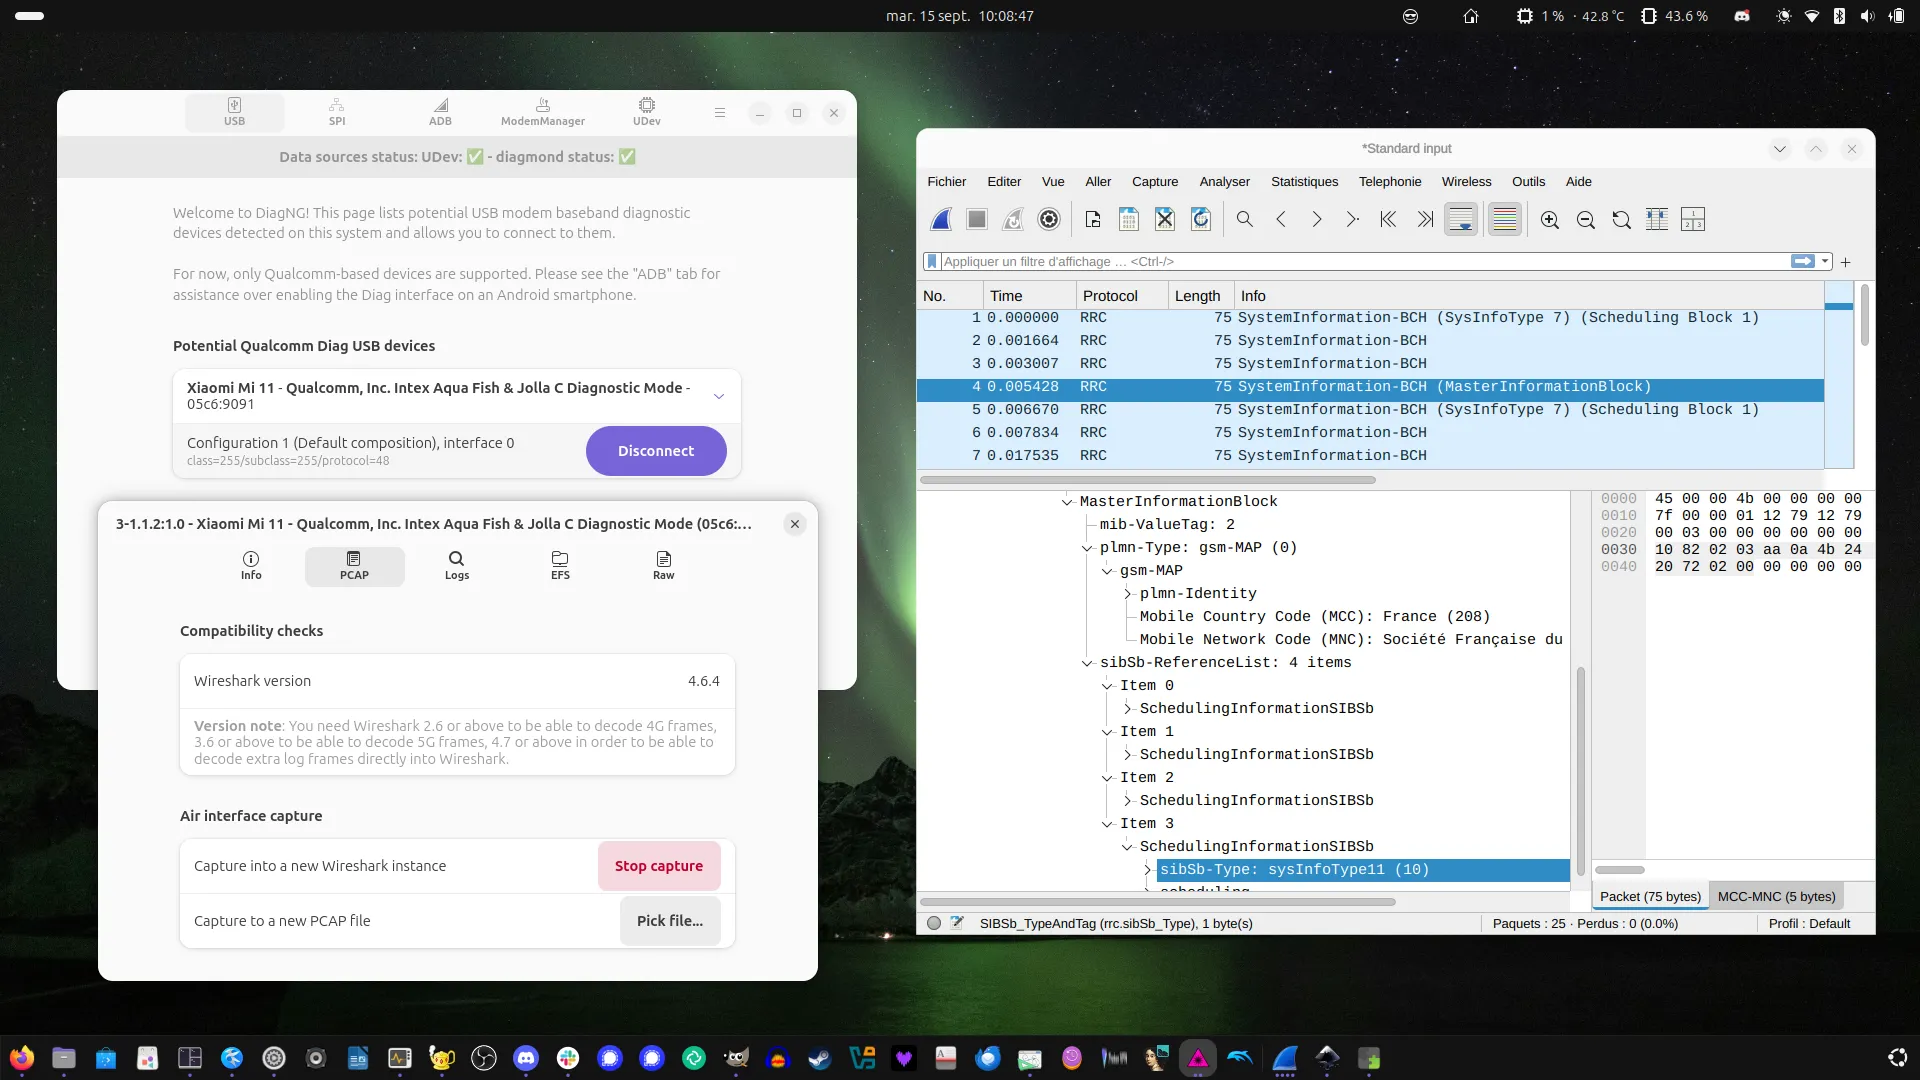Screen dimensions: 1920x1080
Task: Open the display filter bookmark menu
Action: click(932, 261)
